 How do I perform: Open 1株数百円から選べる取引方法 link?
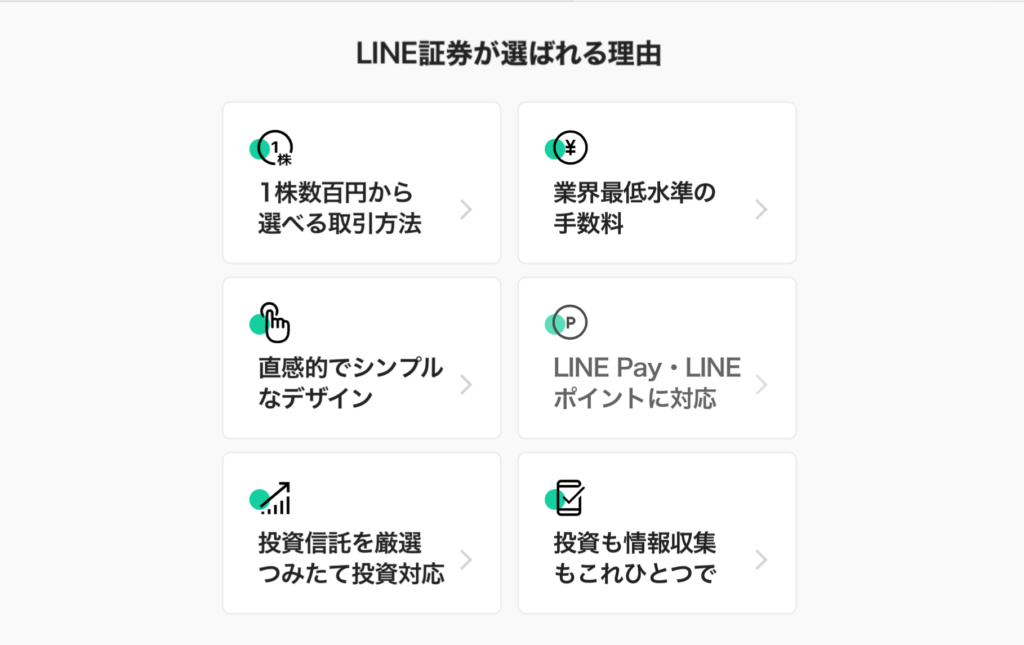pos(340,208)
